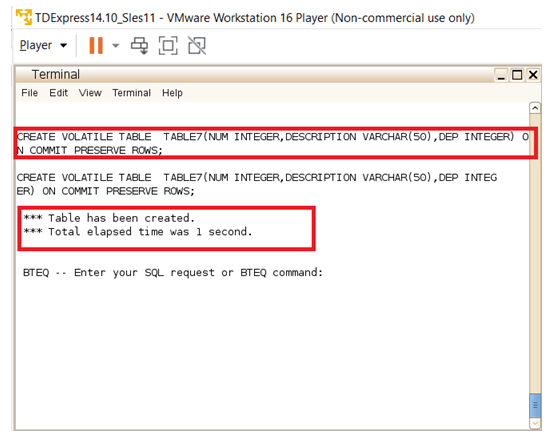Open the Player dropdown menu
Screen dimensions: 551x442
click(43, 45)
